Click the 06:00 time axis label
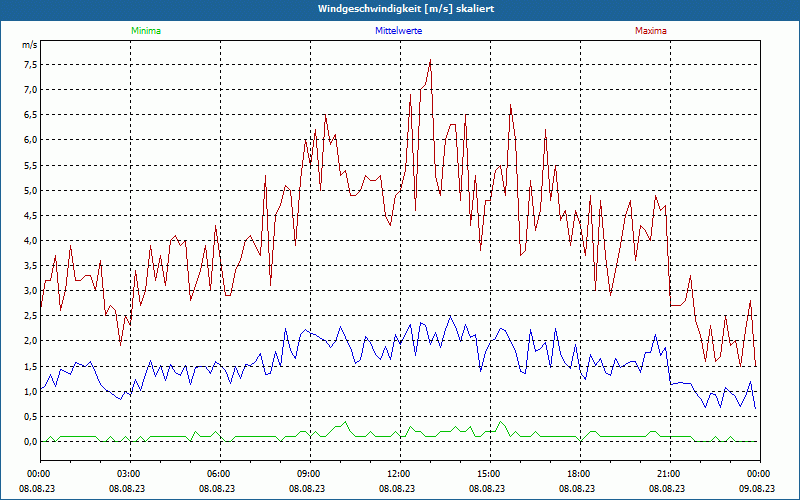Screen dimensions: 800x500 (220, 474)
